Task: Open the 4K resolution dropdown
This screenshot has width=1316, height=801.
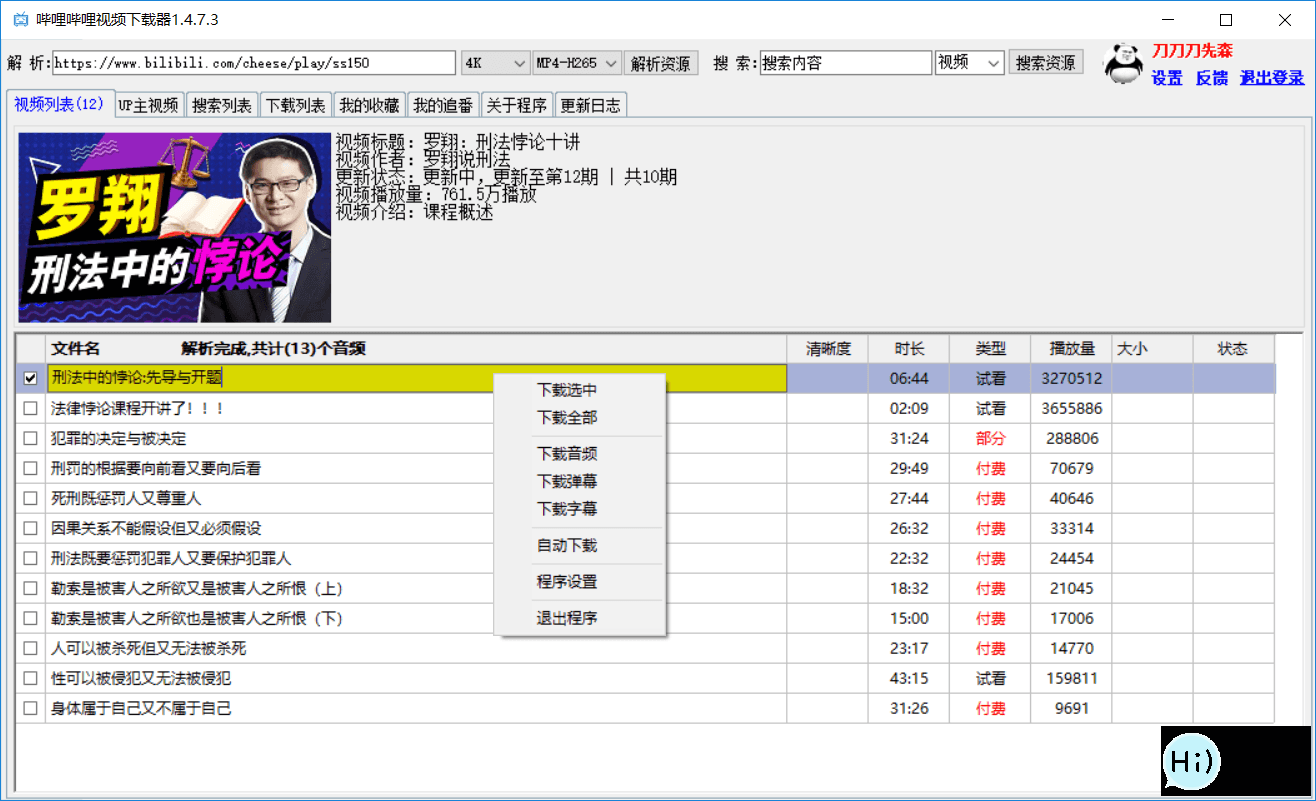Action: pyautogui.click(x=495, y=63)
